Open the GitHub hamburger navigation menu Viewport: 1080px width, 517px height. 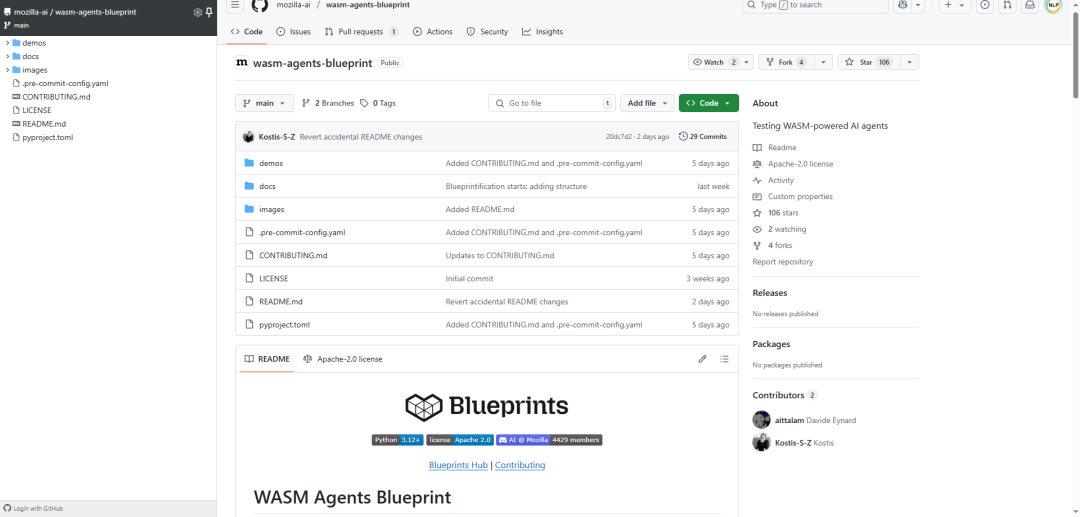235,5
